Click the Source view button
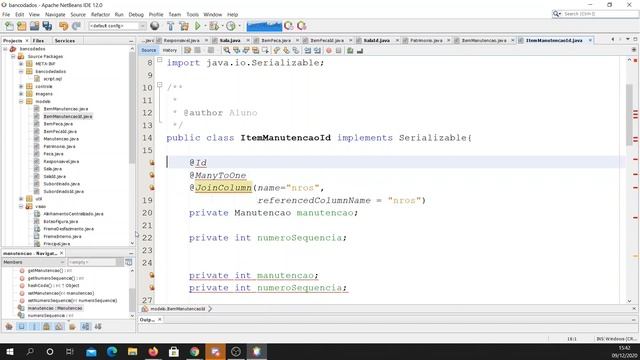 149,50
